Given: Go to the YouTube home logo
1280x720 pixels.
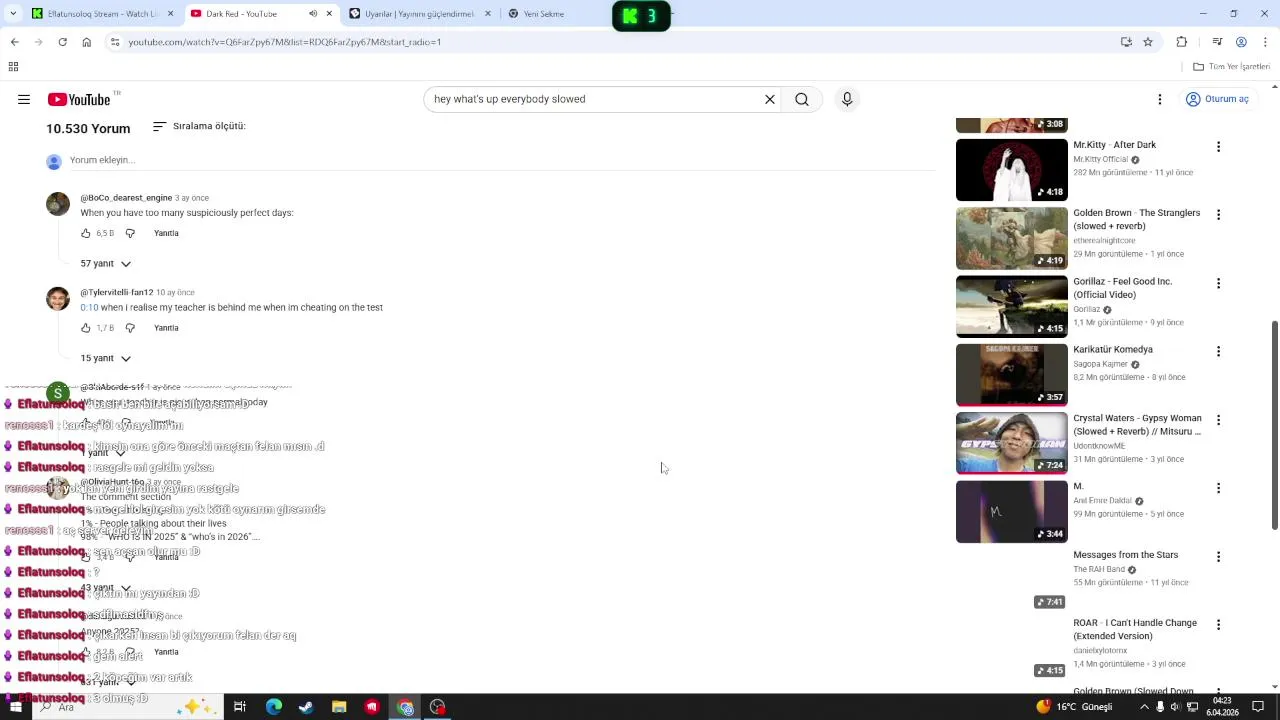Looking at the screenshot, I should click(79, 99).
